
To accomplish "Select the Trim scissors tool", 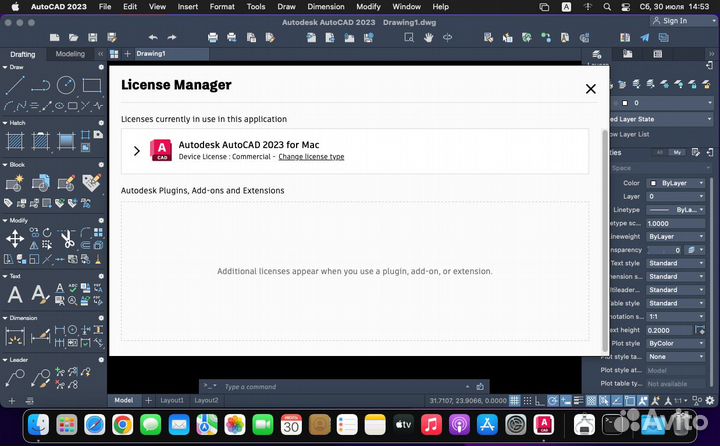I will click(66, 238).
